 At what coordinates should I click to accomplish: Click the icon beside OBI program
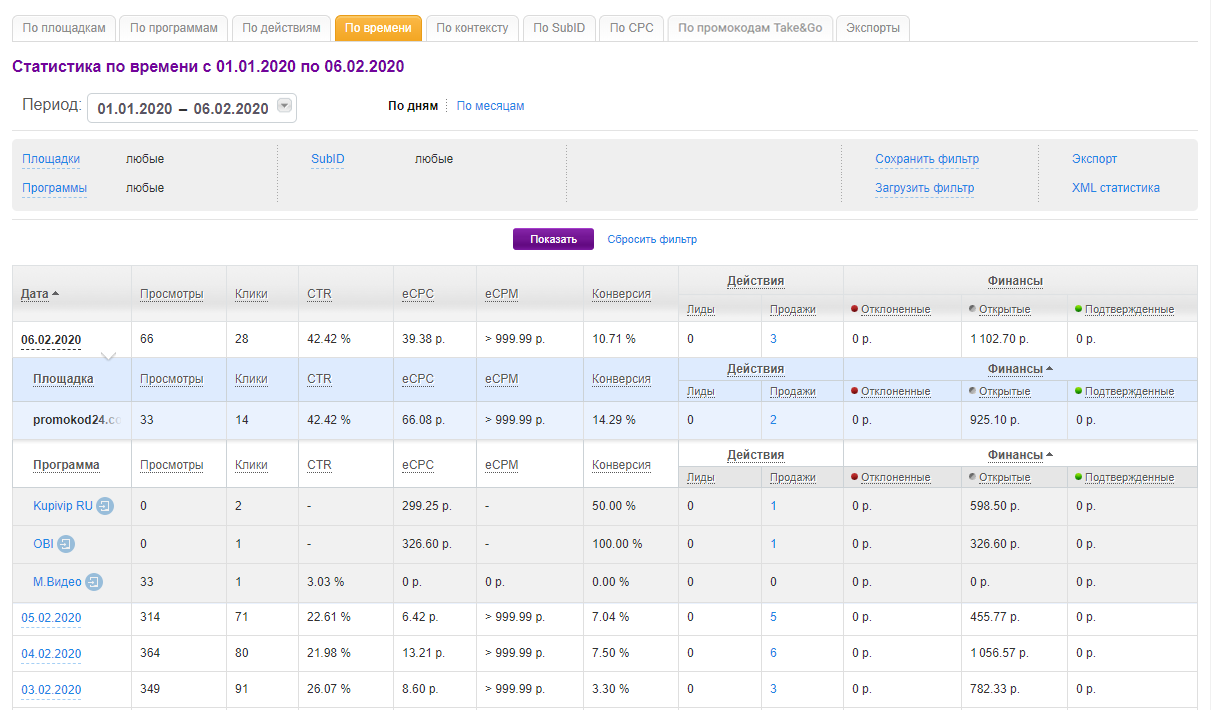[66, 544]
